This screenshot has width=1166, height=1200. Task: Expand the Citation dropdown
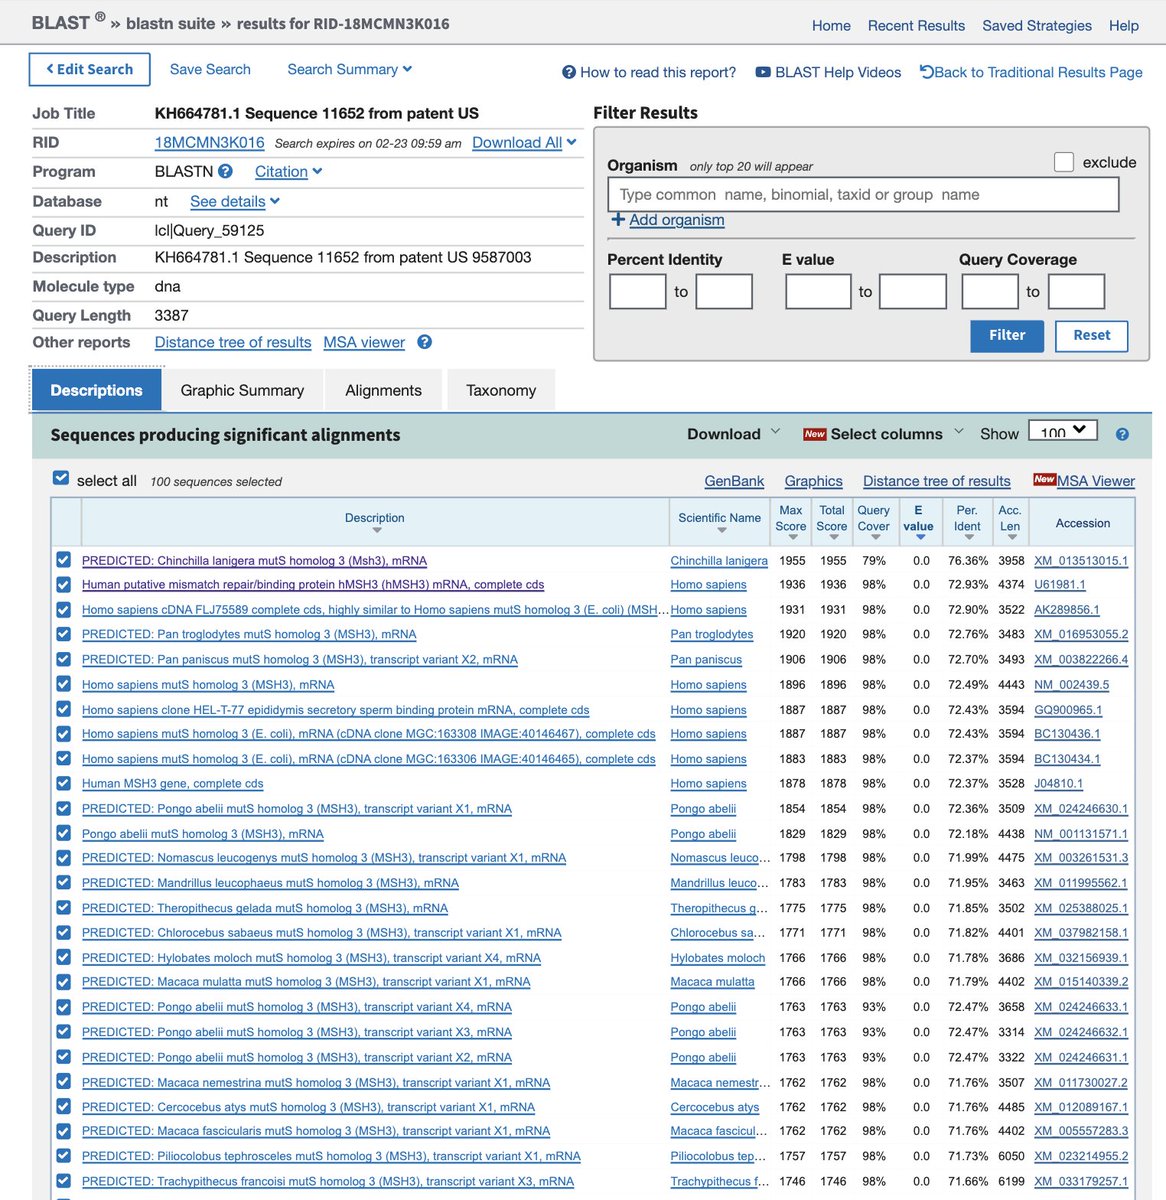pyautogui.click(x=288, y=171)
